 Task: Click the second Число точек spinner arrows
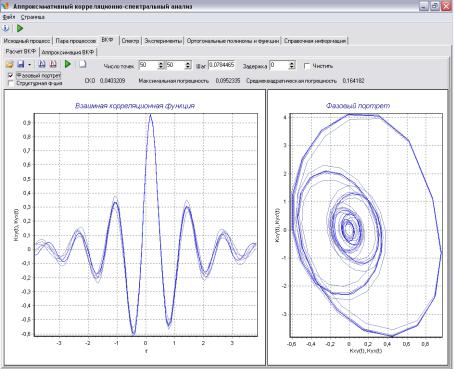pos(188,65)
